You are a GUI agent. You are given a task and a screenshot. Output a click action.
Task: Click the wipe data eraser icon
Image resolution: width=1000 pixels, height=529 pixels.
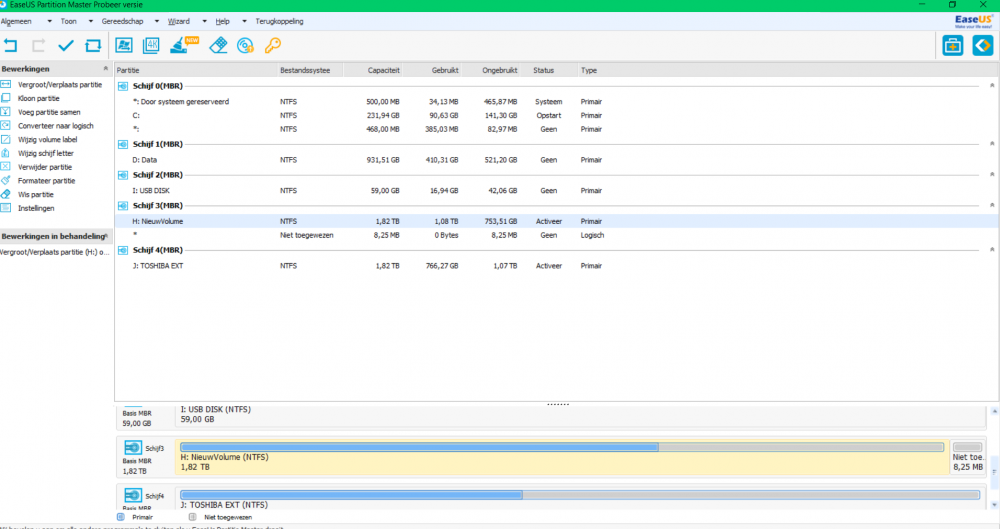click(x=218, y=45)
